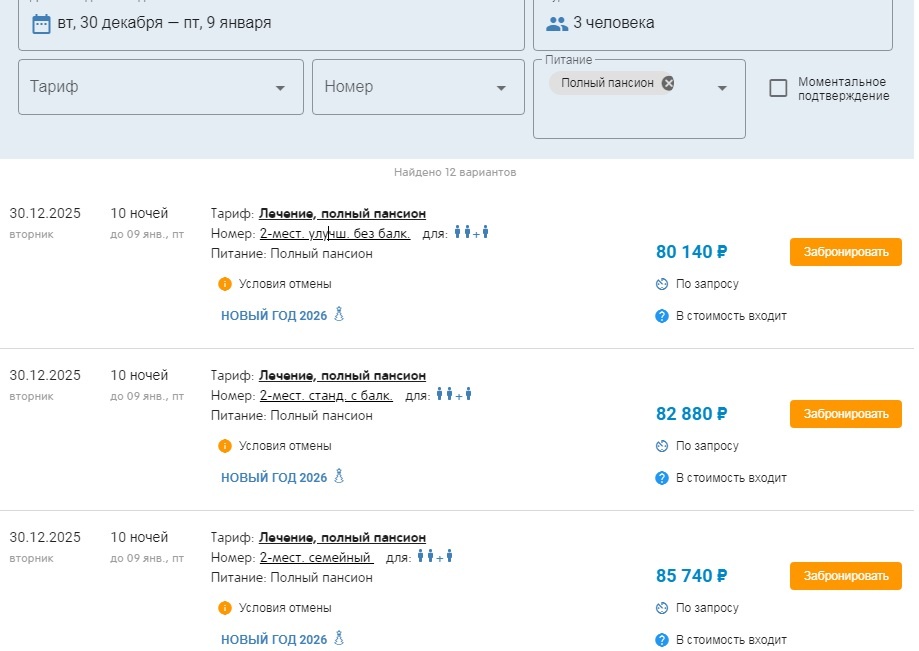Expand the Тариф dropdown

(x=280, y=88)
